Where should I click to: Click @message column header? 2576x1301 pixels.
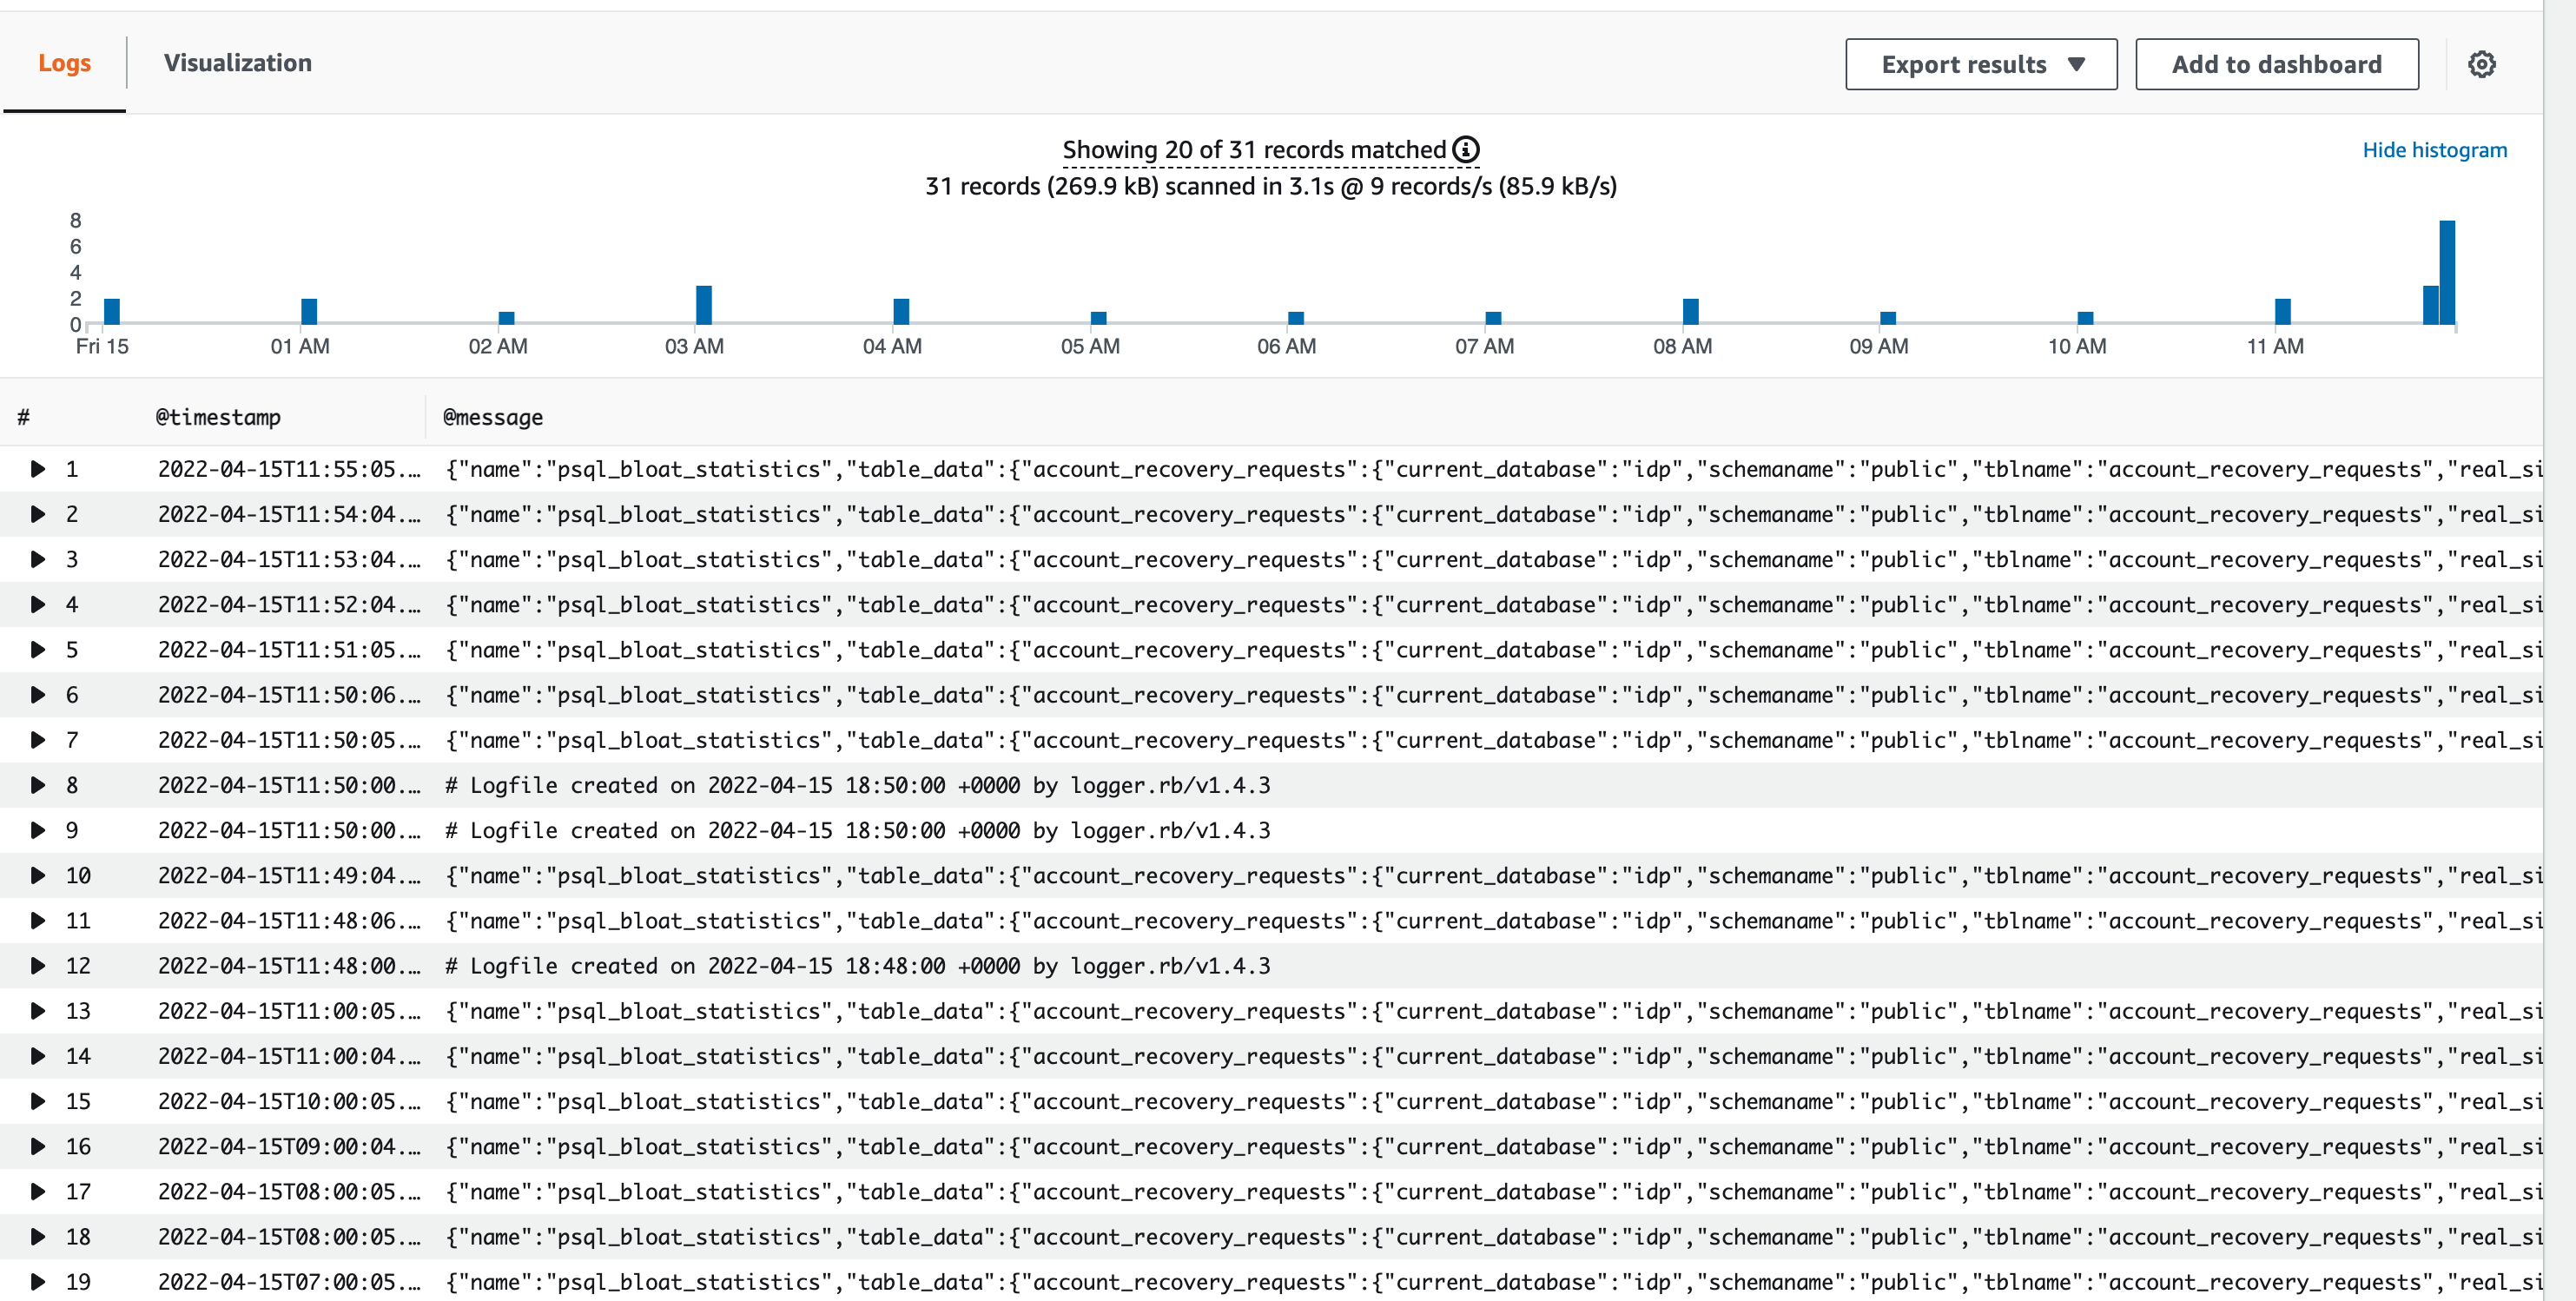point(493,417)
